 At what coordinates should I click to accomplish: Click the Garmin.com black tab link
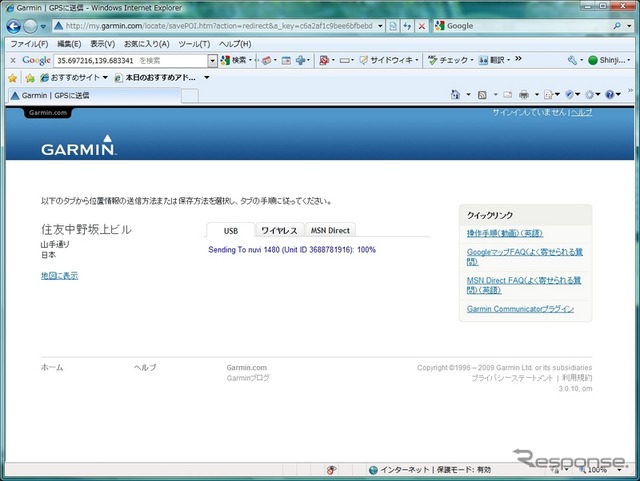(48, 113)
